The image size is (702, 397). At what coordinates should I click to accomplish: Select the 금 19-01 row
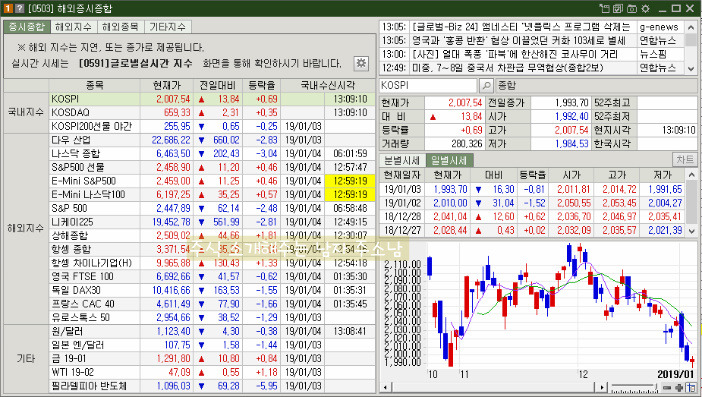[x=212, y=359]
